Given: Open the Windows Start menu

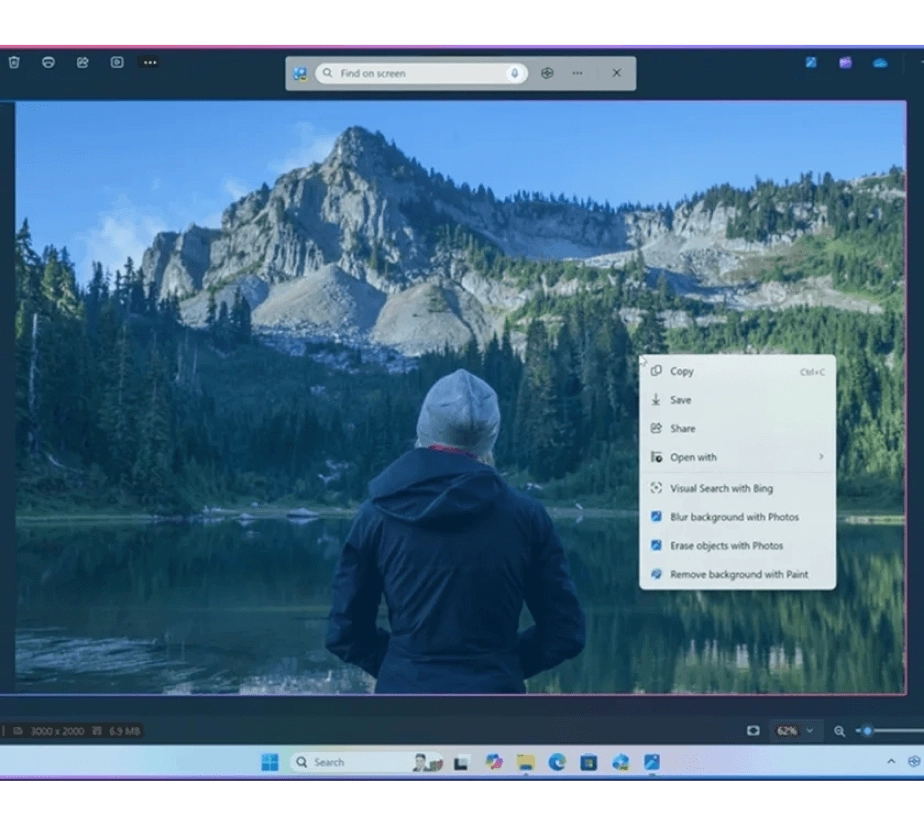Looking at the screenshot, I should 270,762.
